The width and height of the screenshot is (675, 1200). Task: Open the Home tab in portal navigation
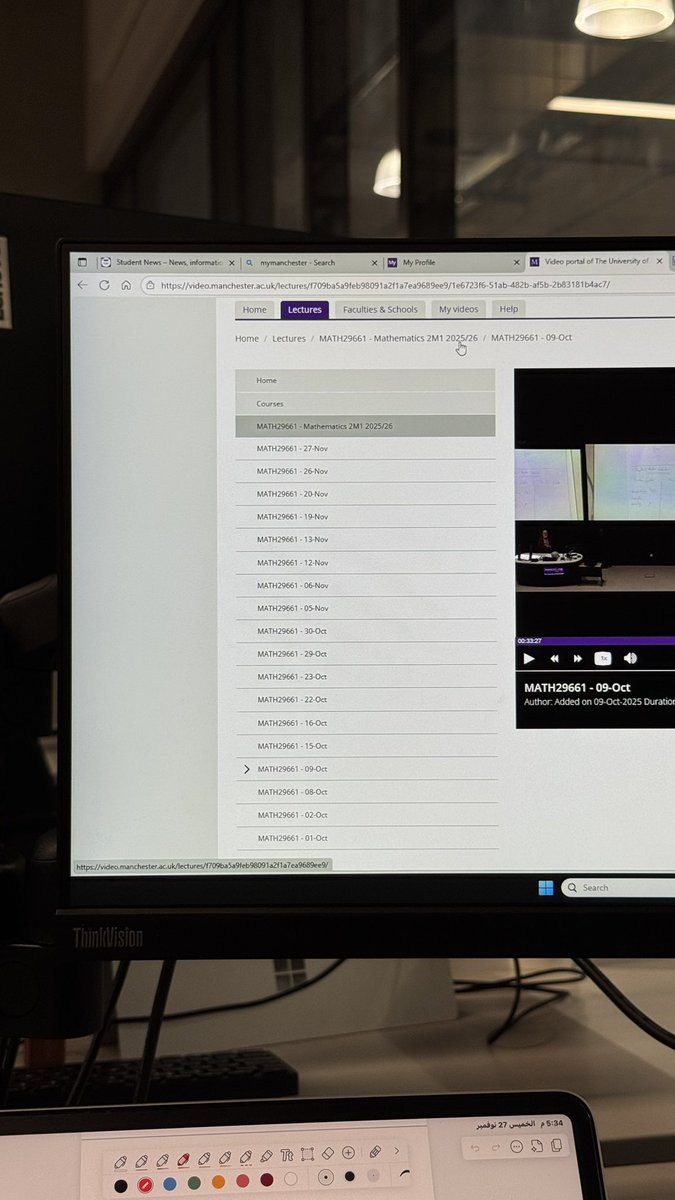255,310
